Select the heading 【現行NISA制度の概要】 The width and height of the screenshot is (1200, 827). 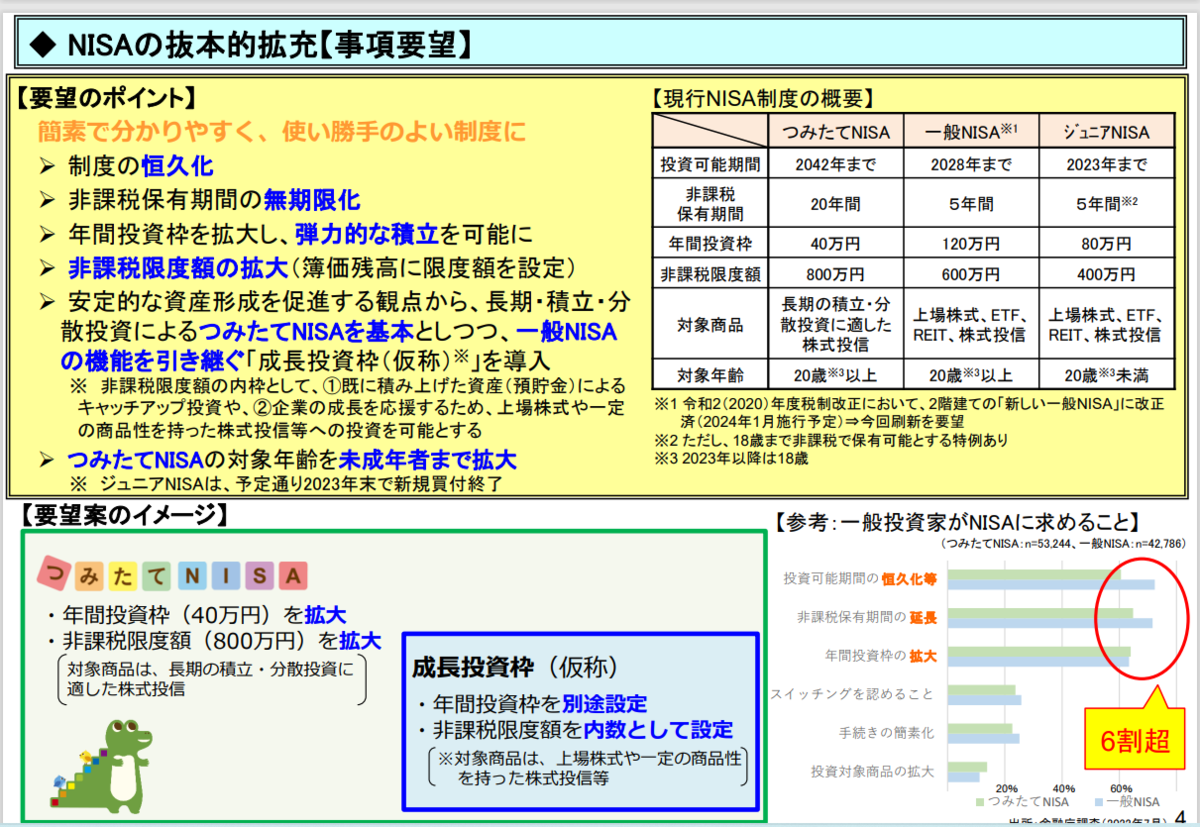coord(763,98)
